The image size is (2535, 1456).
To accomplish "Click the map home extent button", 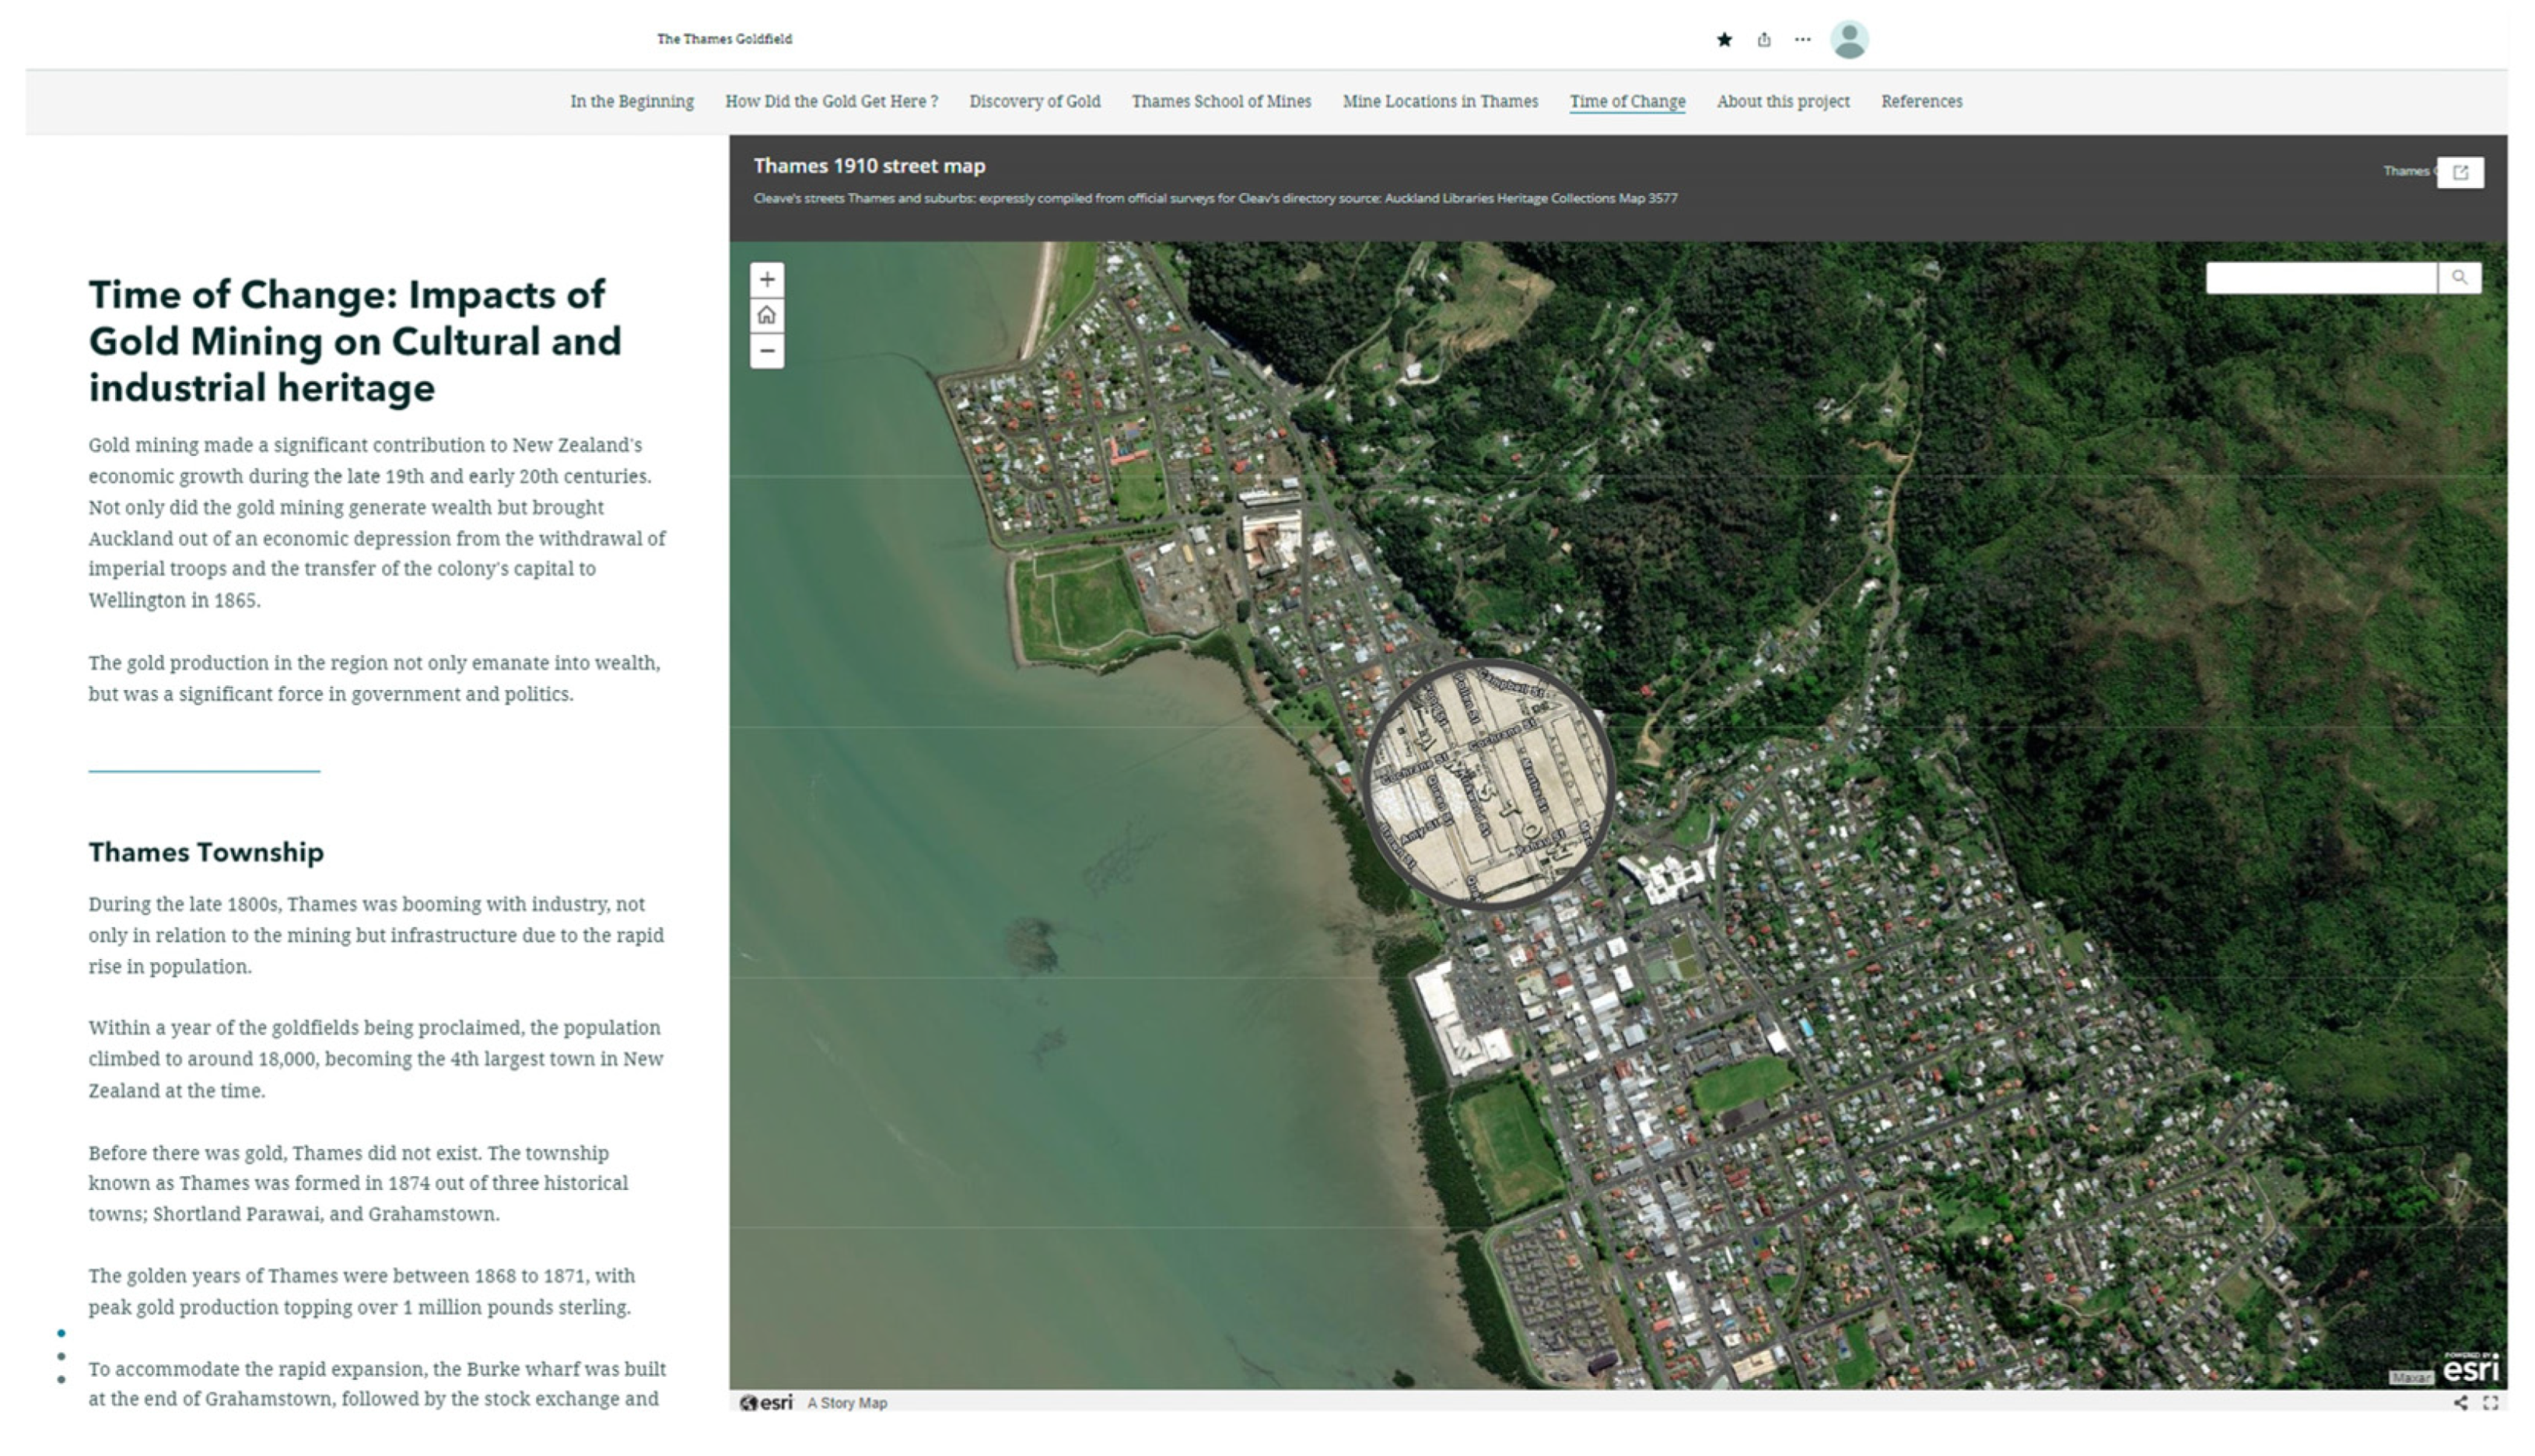I will tap(767, 316).
